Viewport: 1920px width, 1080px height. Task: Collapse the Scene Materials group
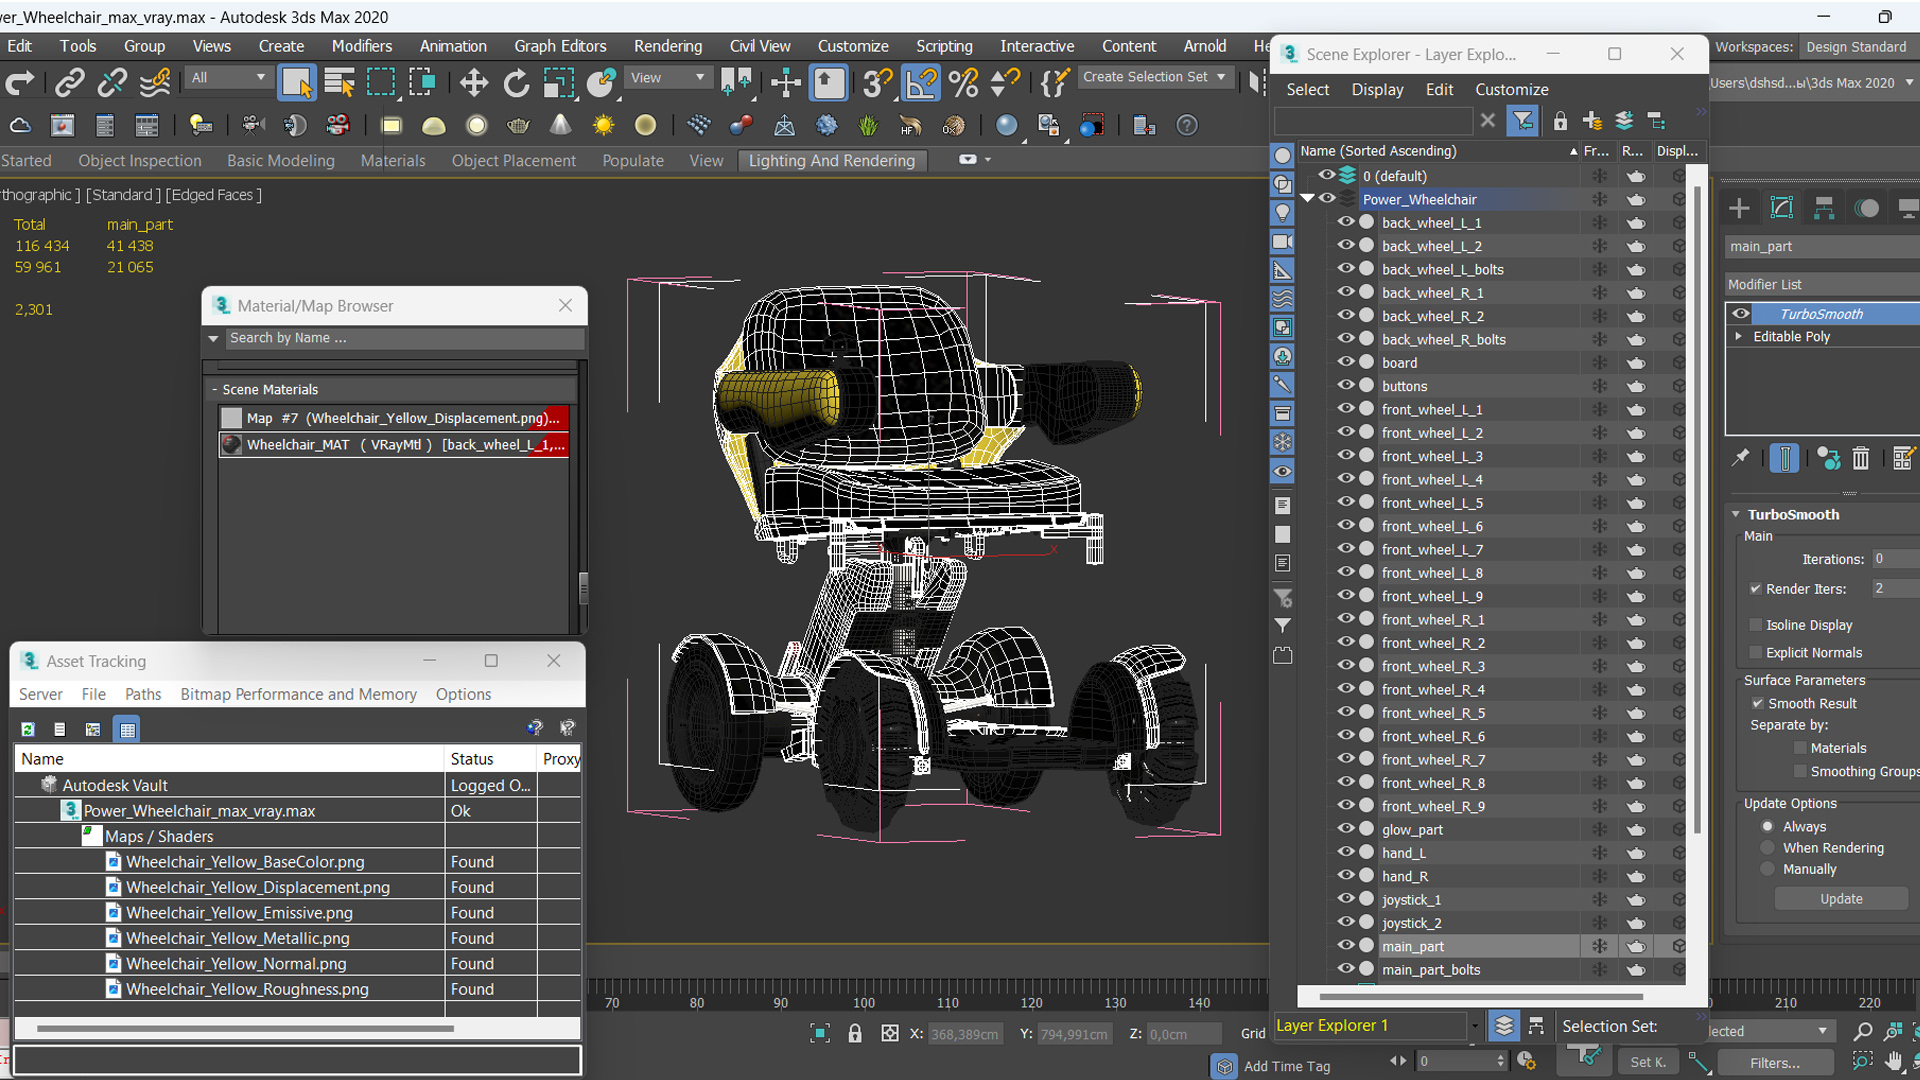(214, 390)
